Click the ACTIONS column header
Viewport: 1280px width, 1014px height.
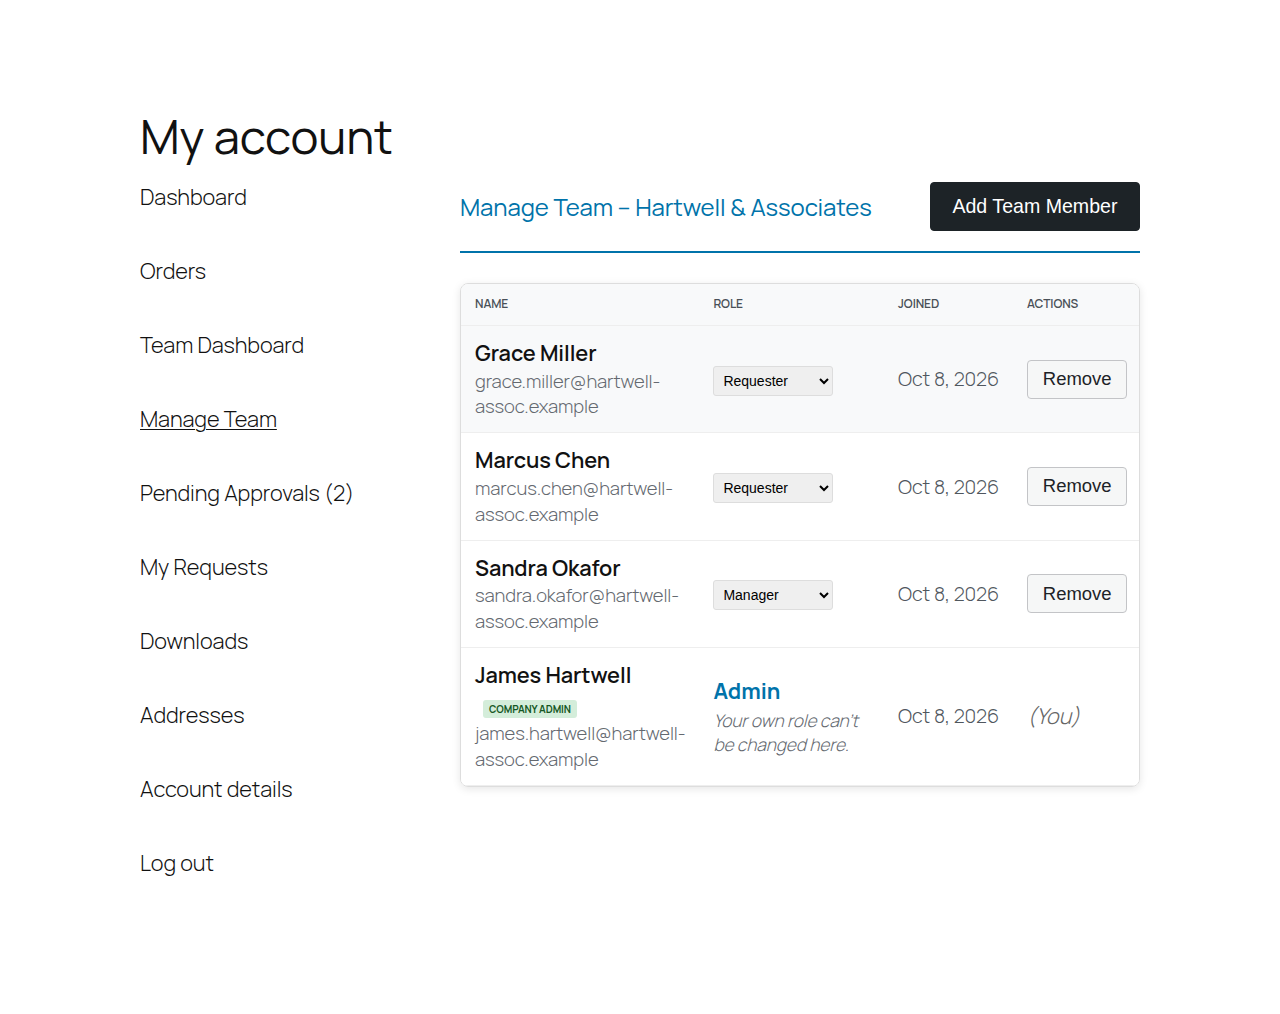point(1052,304)
